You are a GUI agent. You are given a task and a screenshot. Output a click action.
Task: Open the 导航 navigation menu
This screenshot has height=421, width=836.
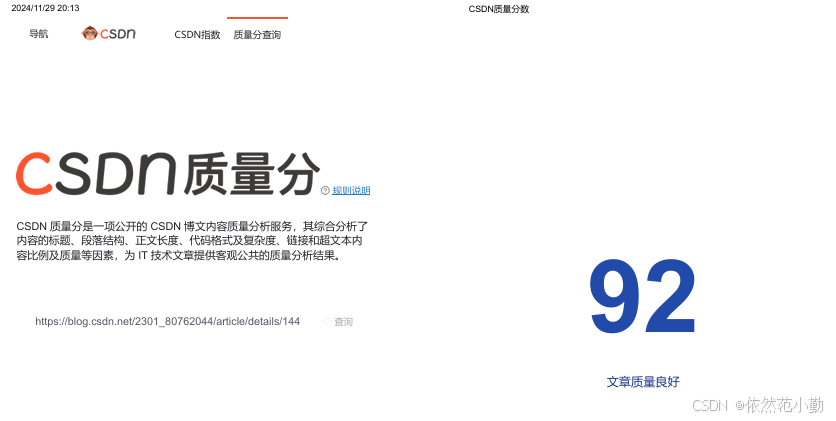[x=38, y=34]
